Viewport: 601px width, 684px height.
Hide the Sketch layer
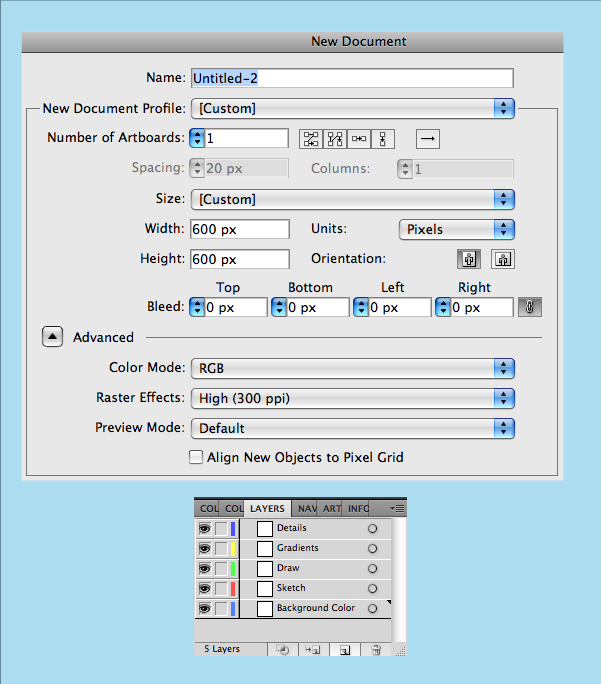pyautogui.click(x=204, y=588)
